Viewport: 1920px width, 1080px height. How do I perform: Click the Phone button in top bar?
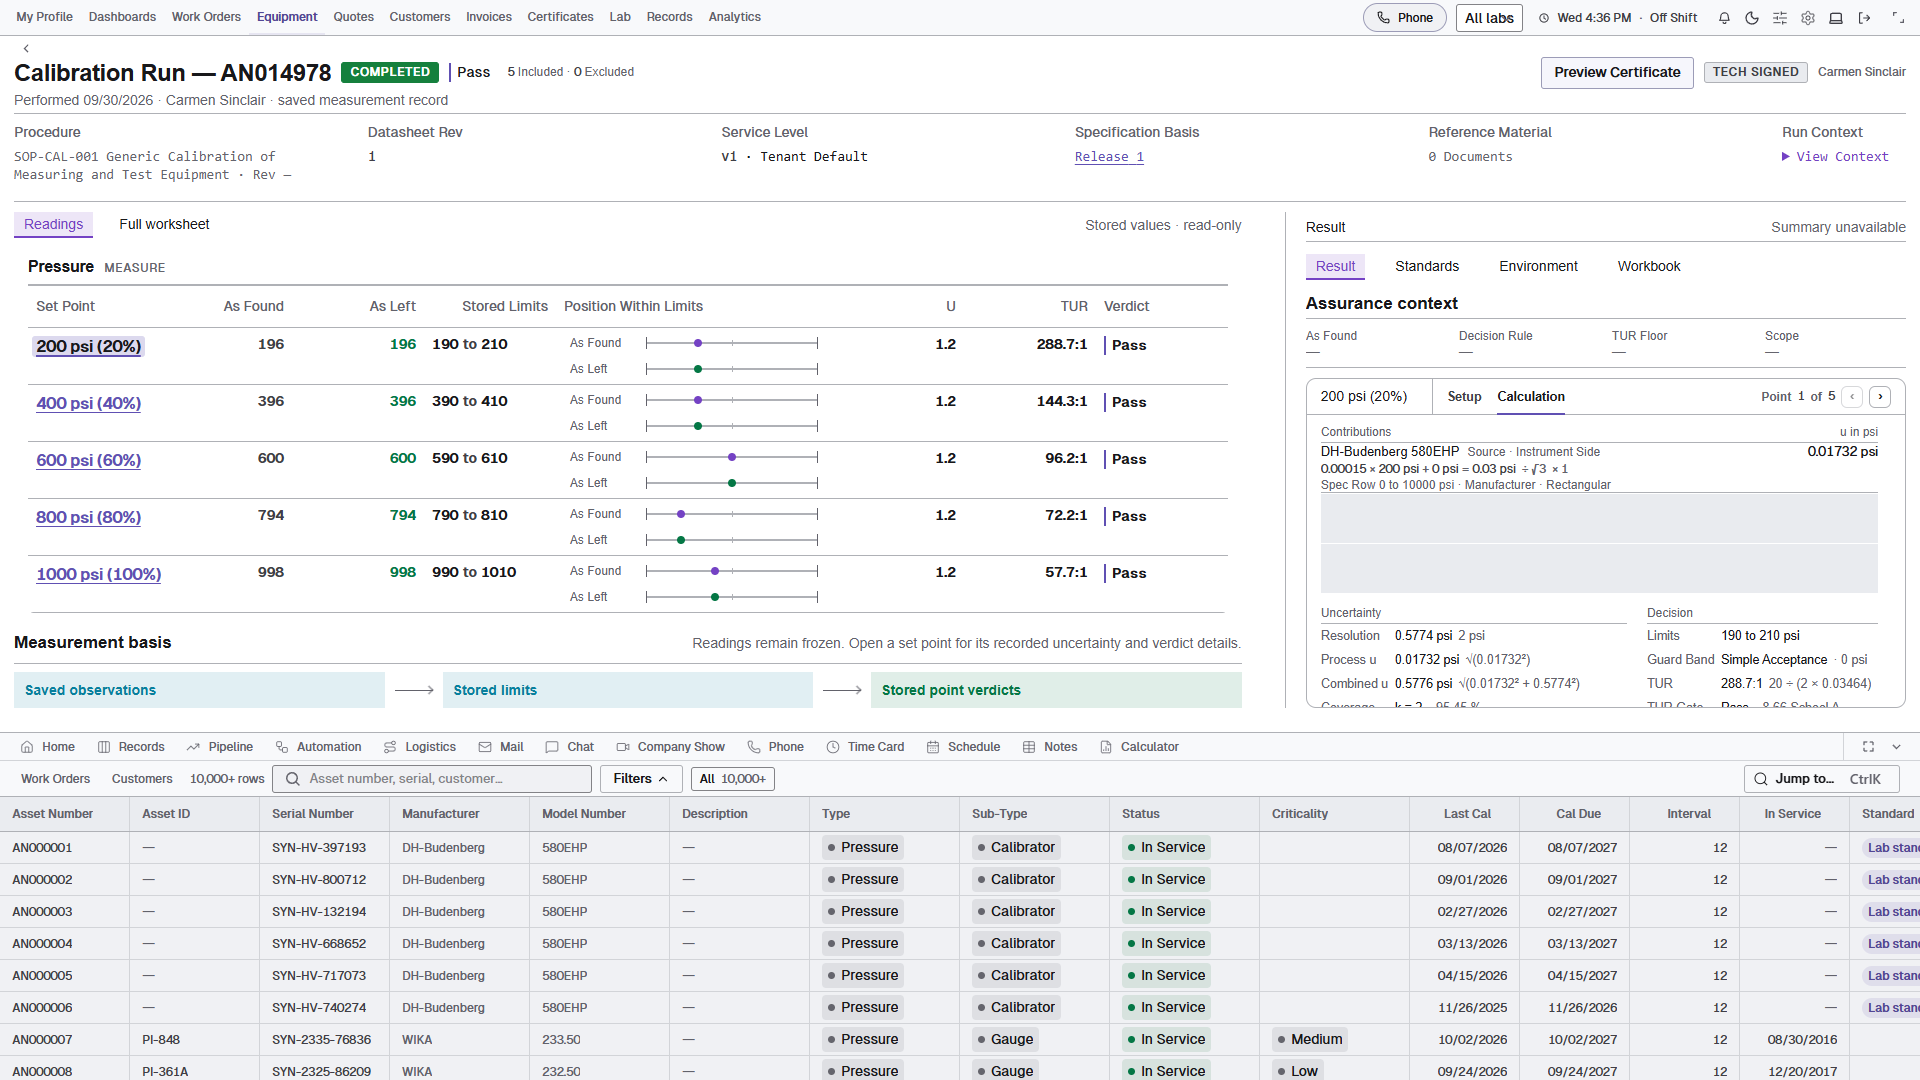click(1404, 18)
